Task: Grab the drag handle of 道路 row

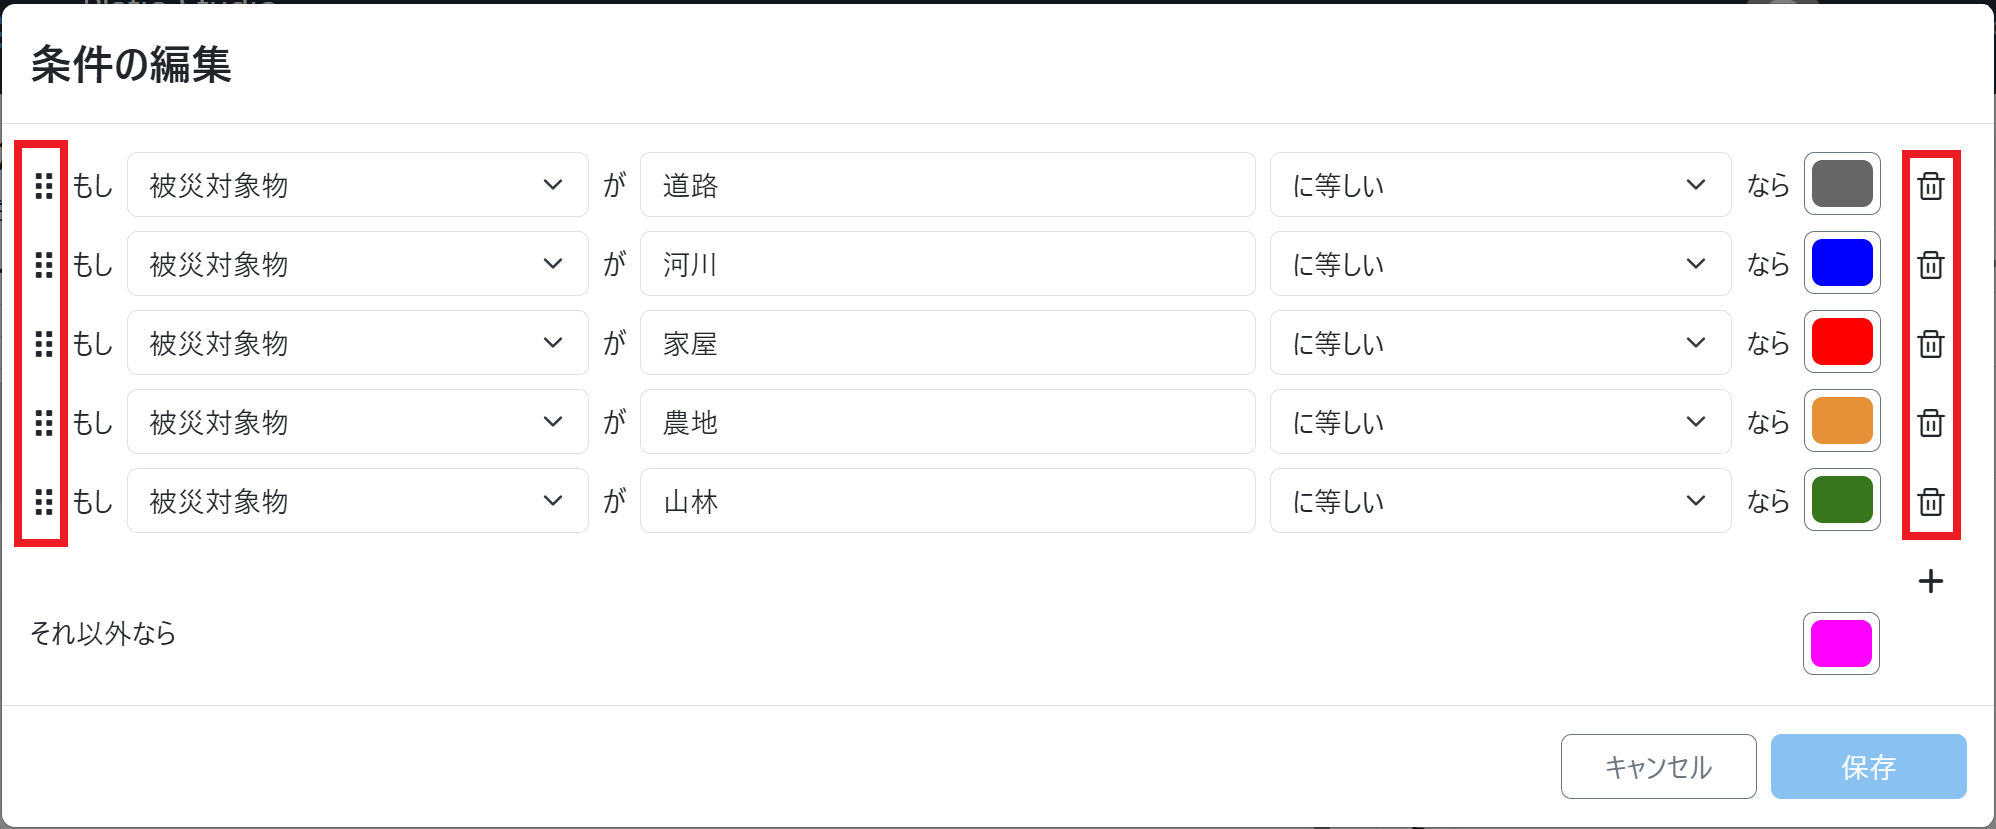Action: coord(43,185)
